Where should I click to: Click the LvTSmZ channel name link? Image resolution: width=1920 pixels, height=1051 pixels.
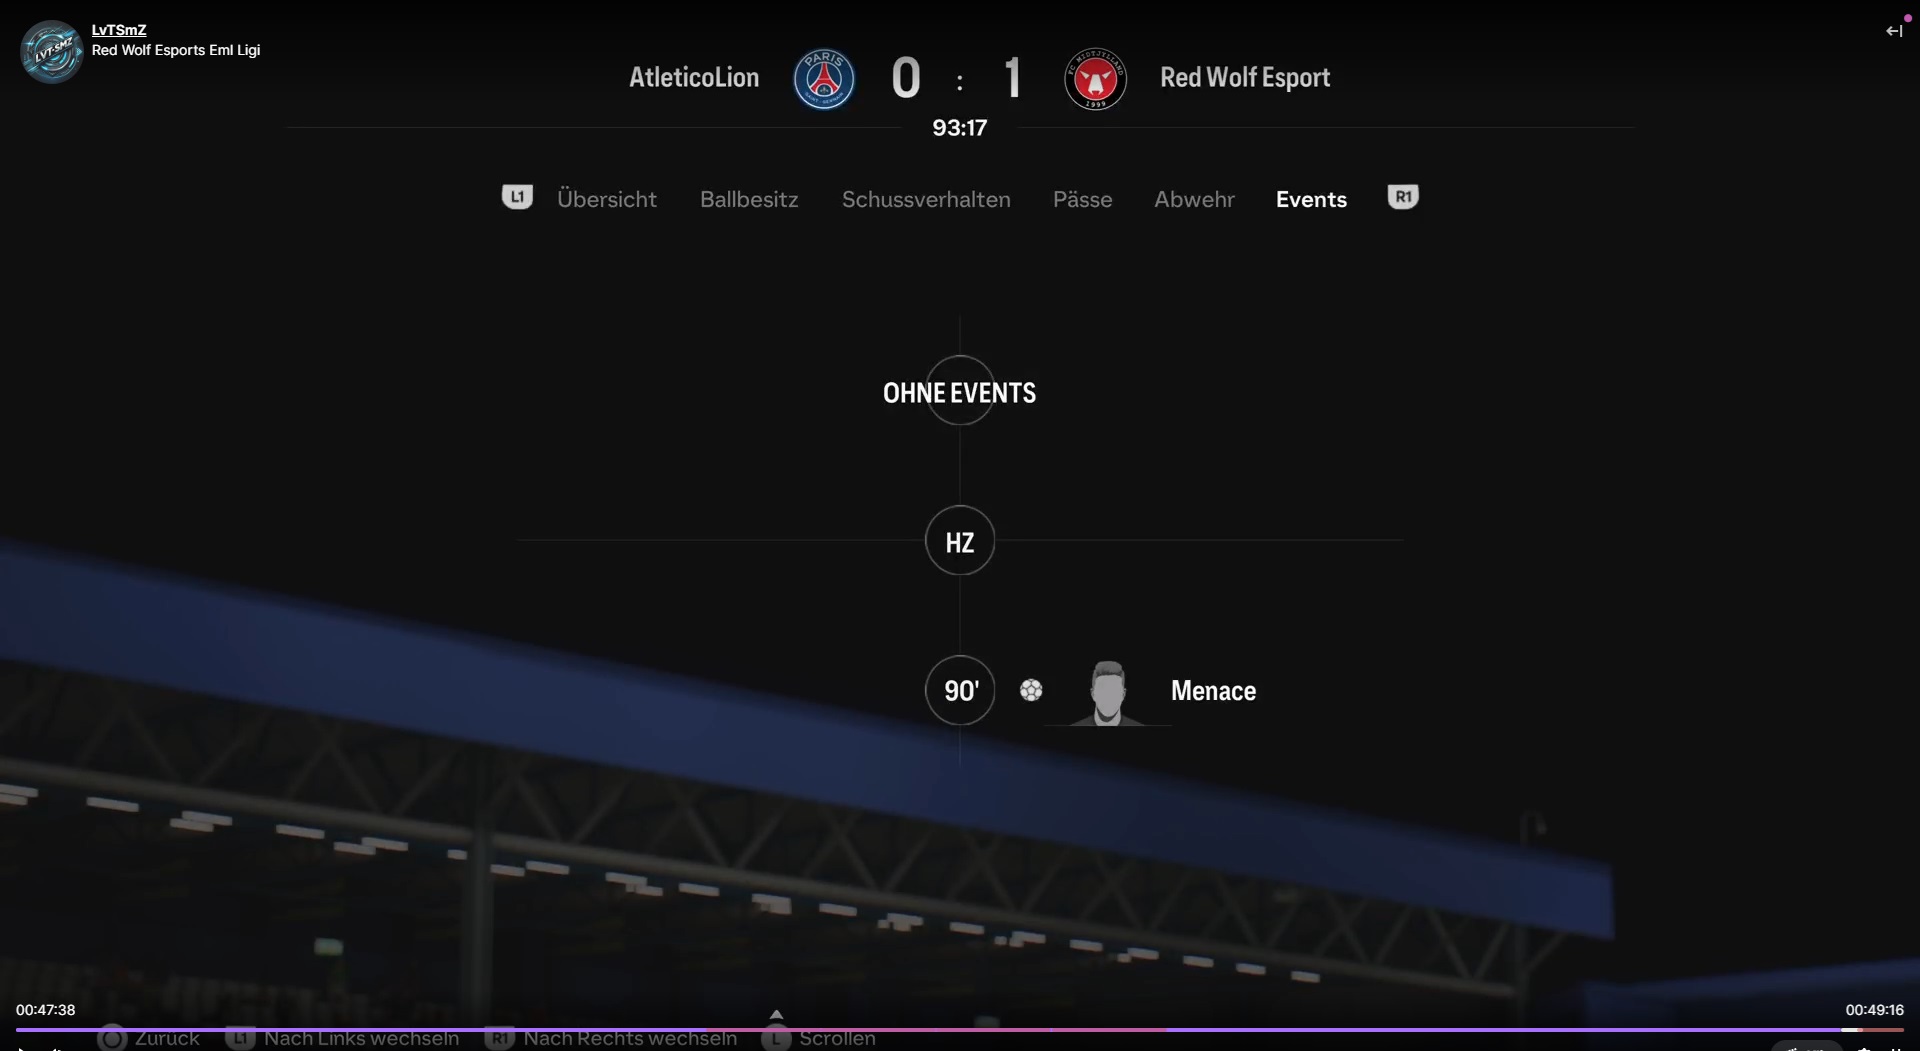pos(119,30)
